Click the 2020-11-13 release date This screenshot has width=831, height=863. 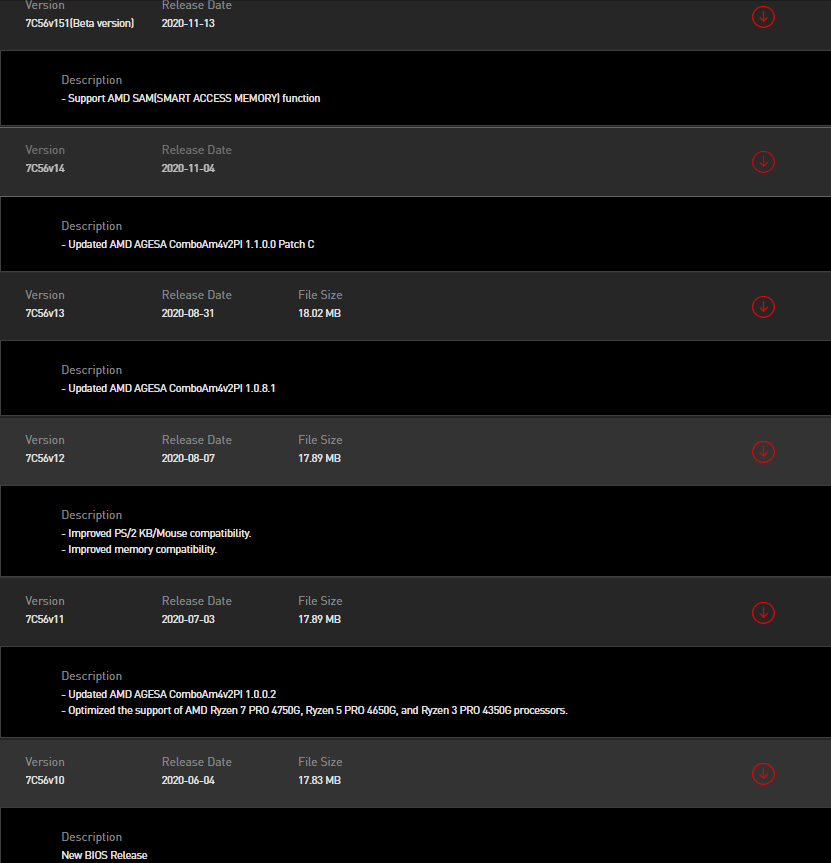(188, 23)
